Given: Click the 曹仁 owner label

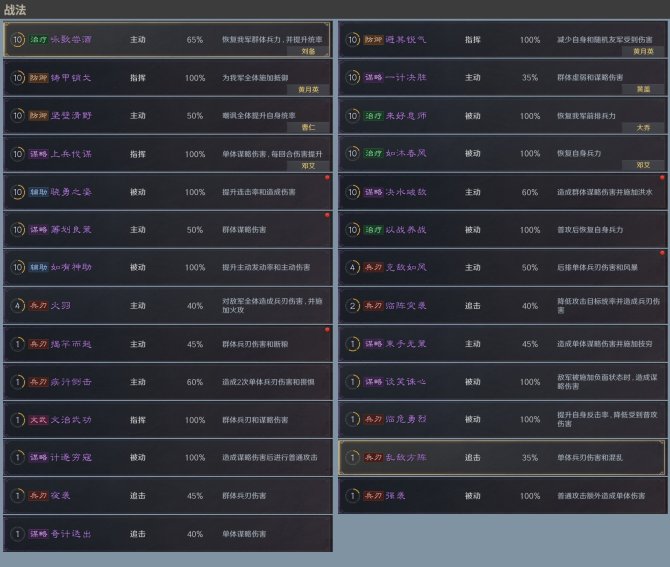Looking at the screenshot, I should click(308, 127).
